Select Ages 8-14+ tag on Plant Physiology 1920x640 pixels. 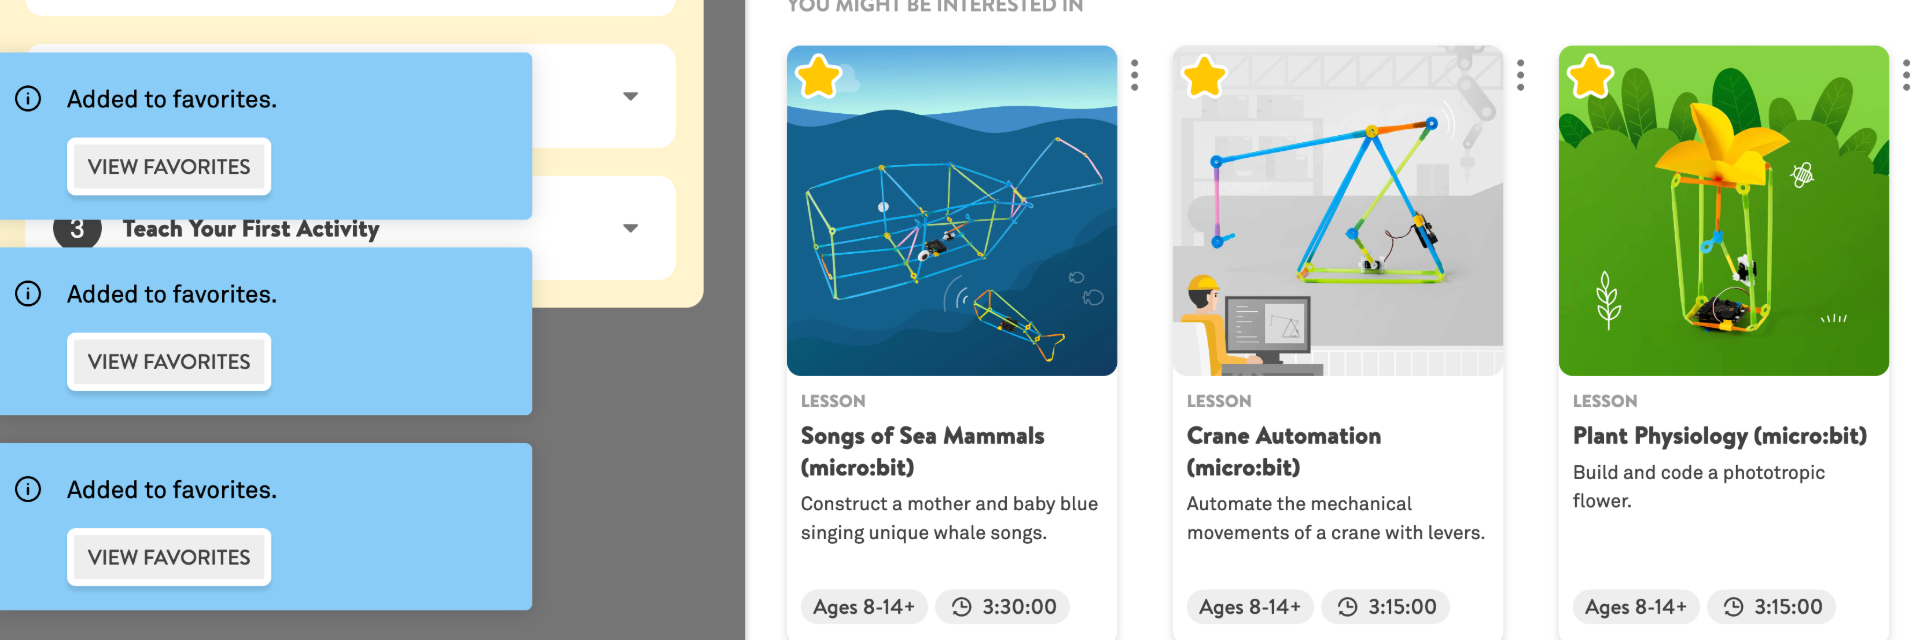tap(1635, 607)
